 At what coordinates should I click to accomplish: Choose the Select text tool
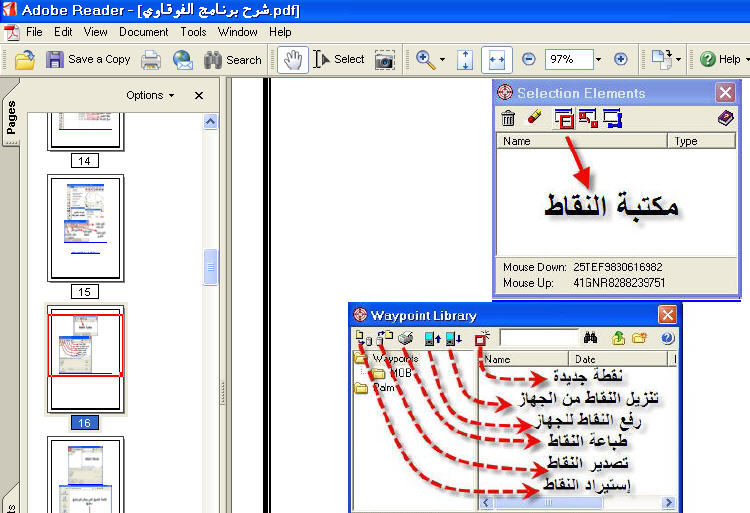tap(339, 59)
